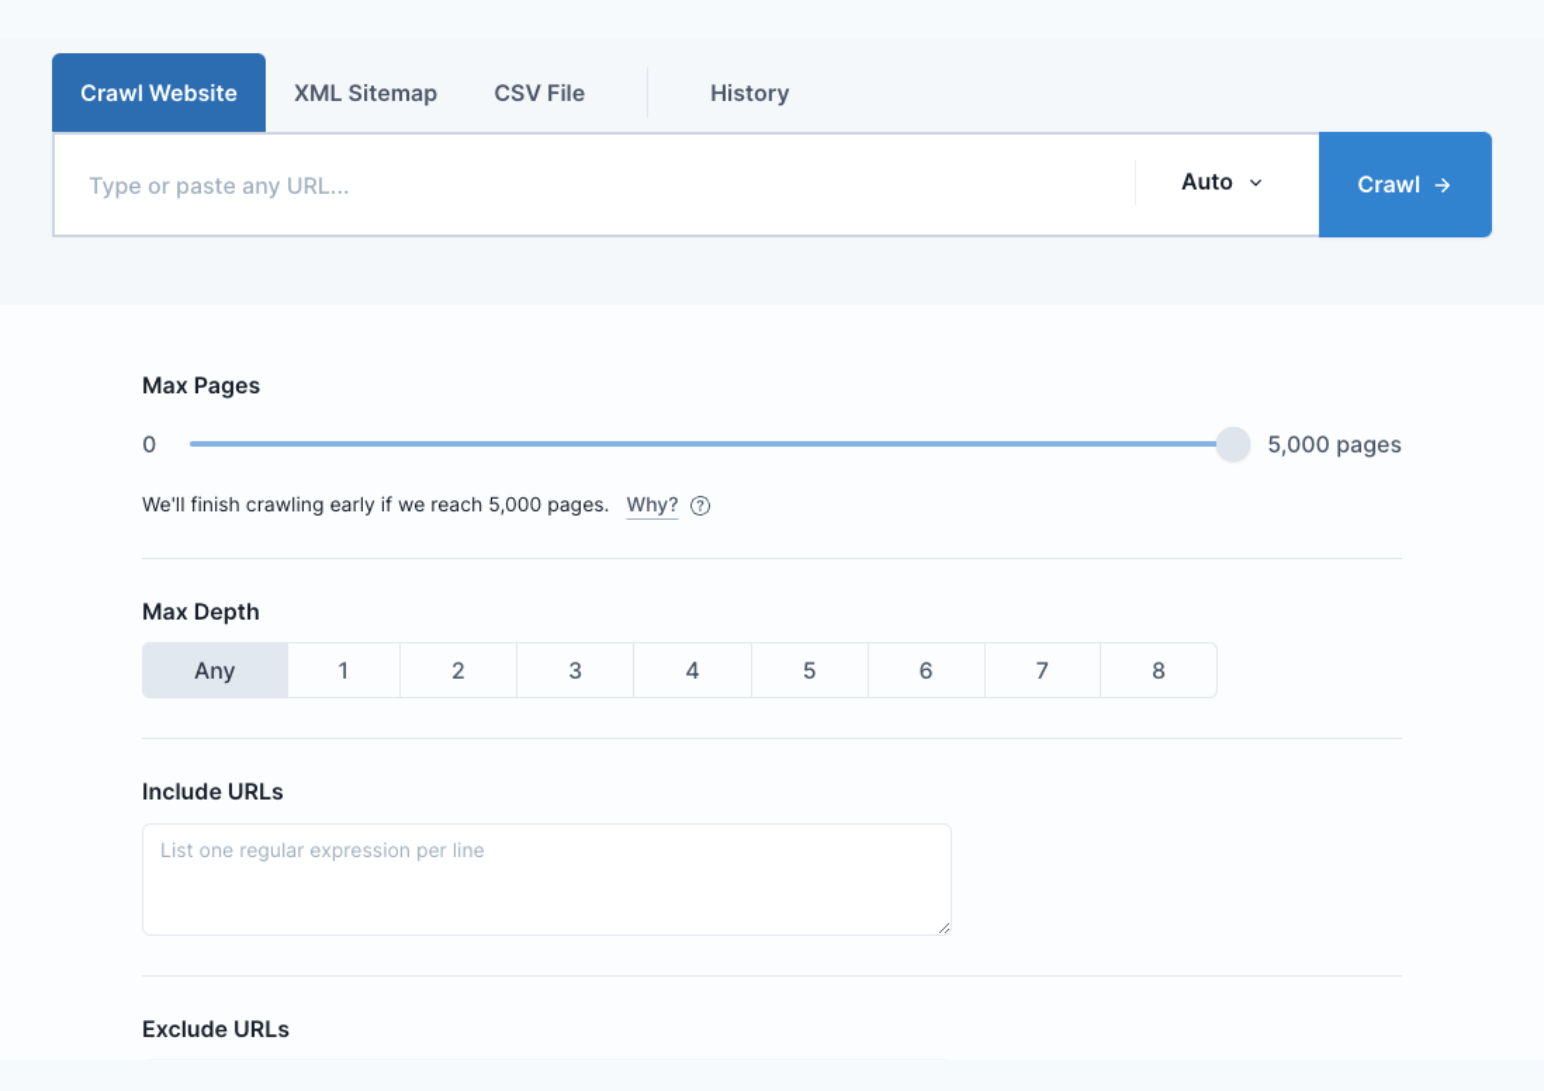Set max depth to 1
Image resolution: width=1544 pixels, height=1091 pixels.
(x=343, y=670)
